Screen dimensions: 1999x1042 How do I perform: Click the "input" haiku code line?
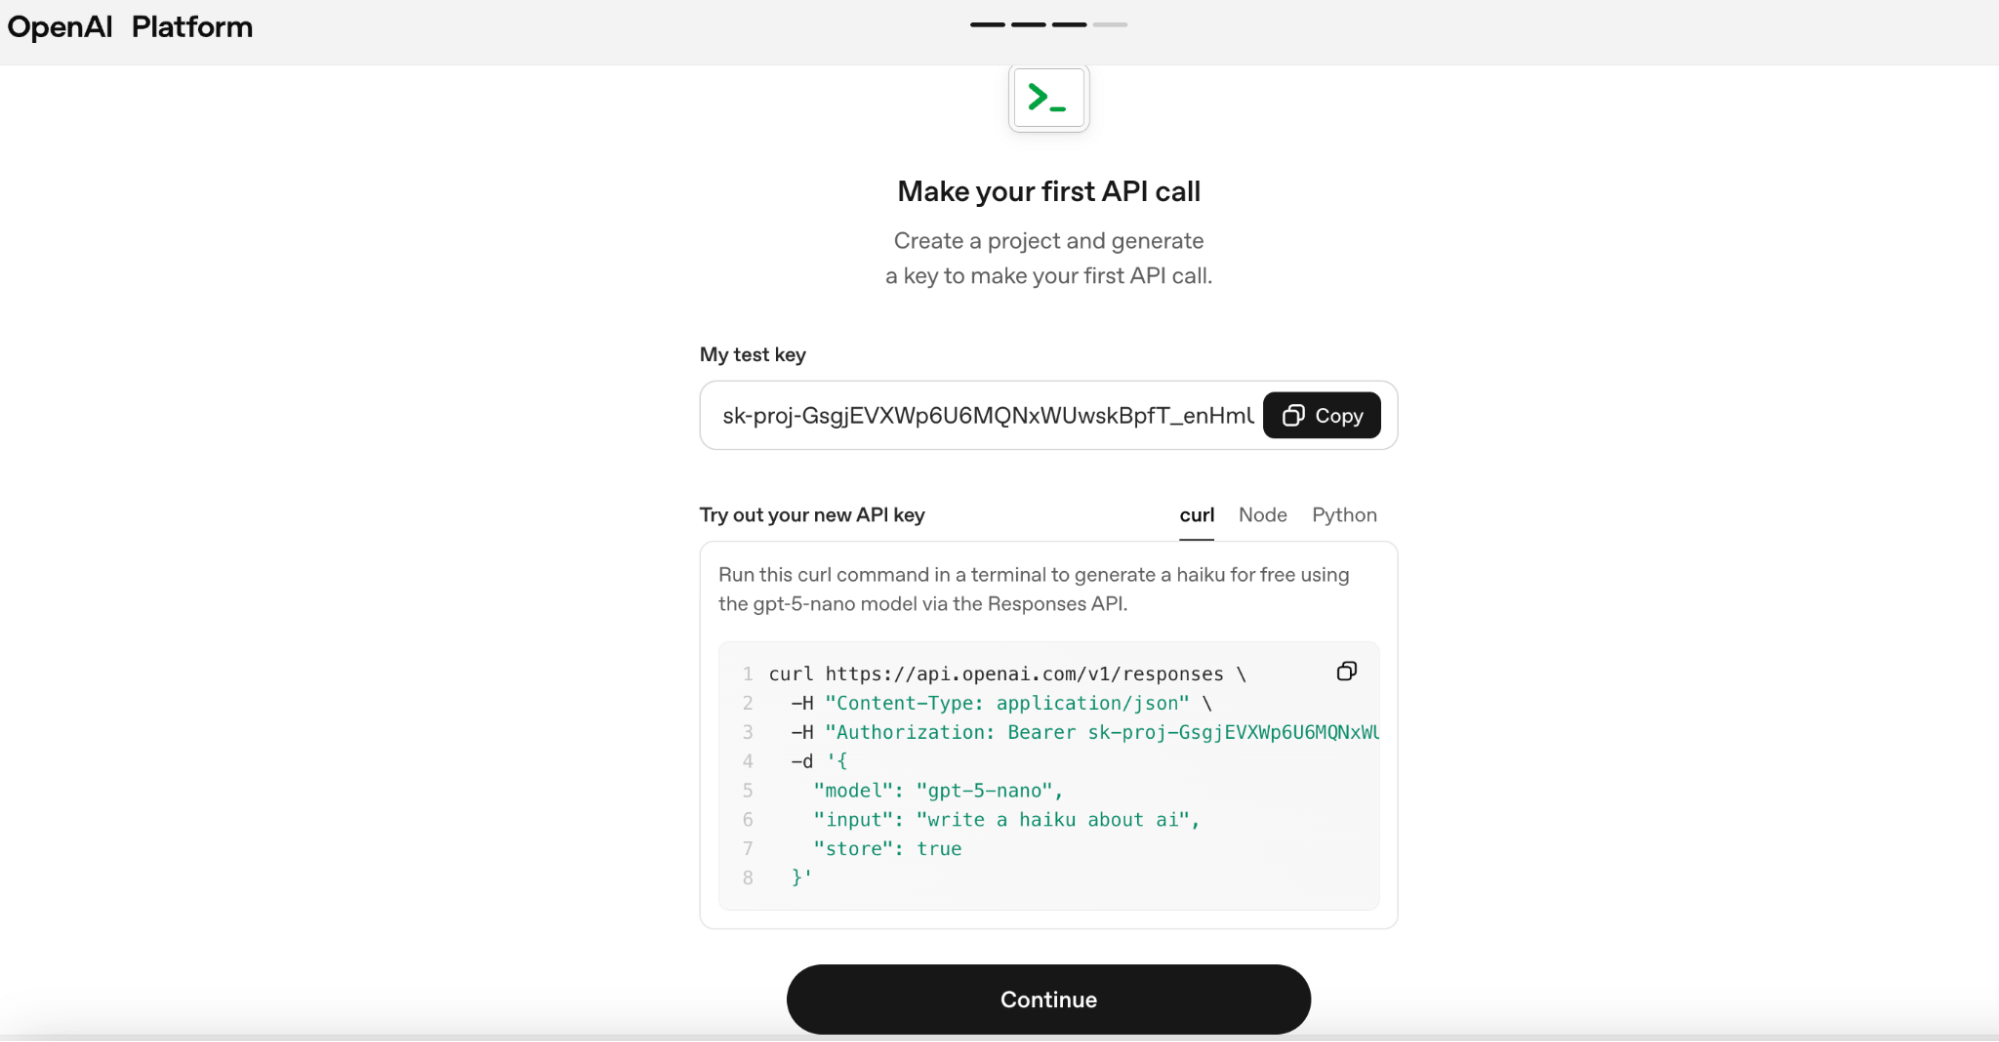1005,819
